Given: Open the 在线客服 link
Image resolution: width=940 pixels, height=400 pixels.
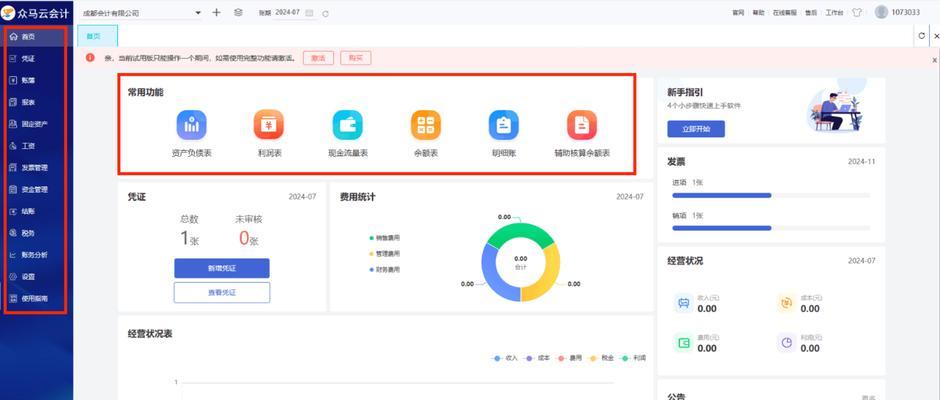Looking at the screenshot, I should click(785, 13).
